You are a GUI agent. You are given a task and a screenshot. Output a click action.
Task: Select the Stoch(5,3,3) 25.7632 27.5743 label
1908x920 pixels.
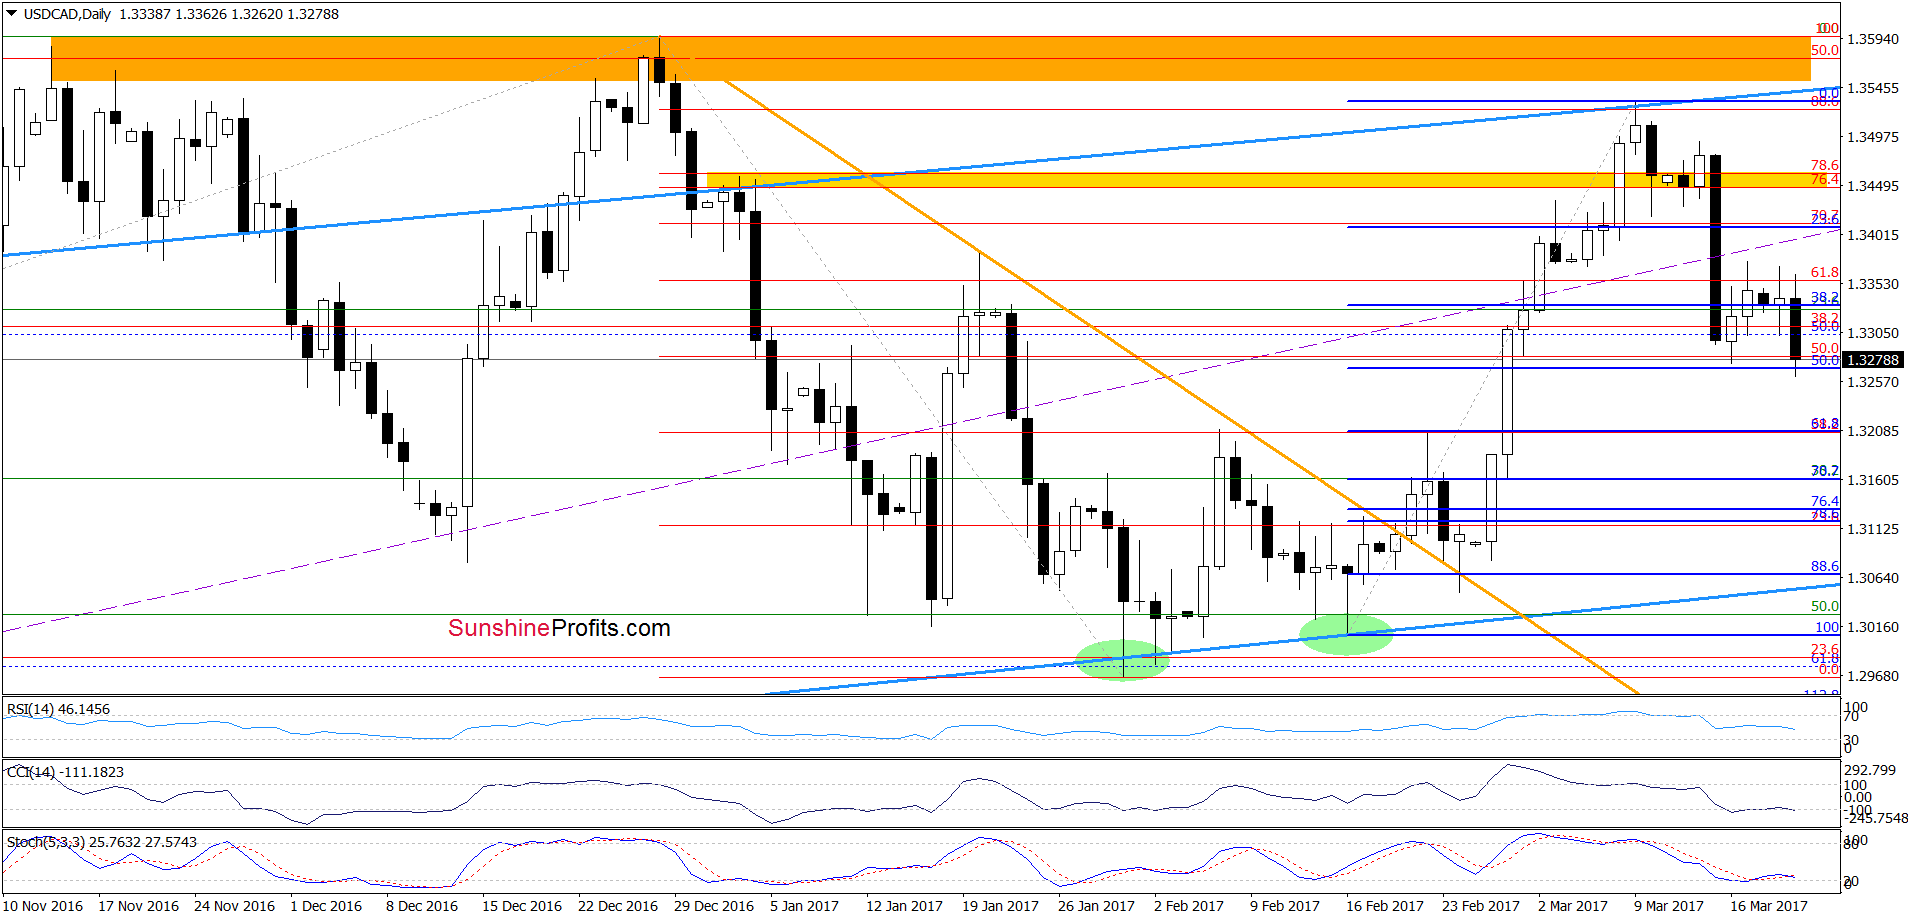click(x=102, y=842)
